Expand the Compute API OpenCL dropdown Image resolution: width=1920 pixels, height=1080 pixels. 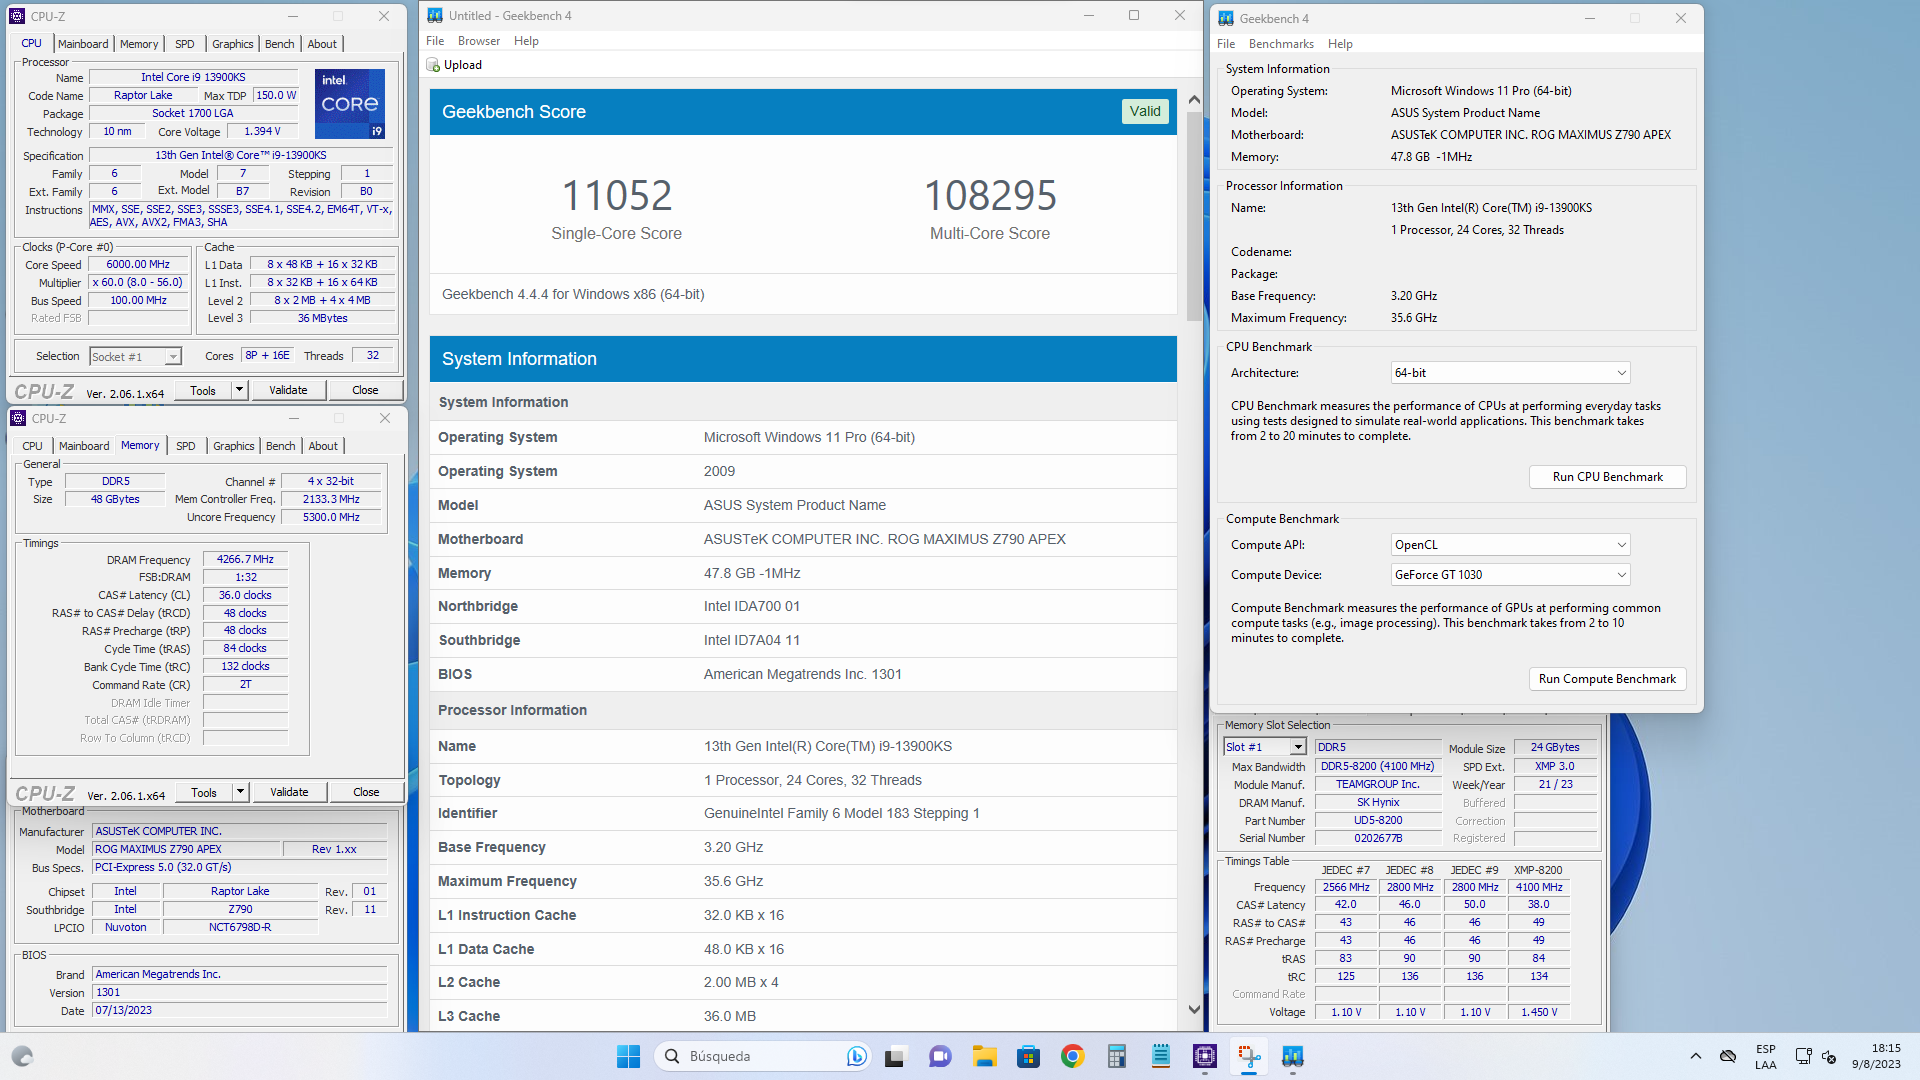(1510, 545)
